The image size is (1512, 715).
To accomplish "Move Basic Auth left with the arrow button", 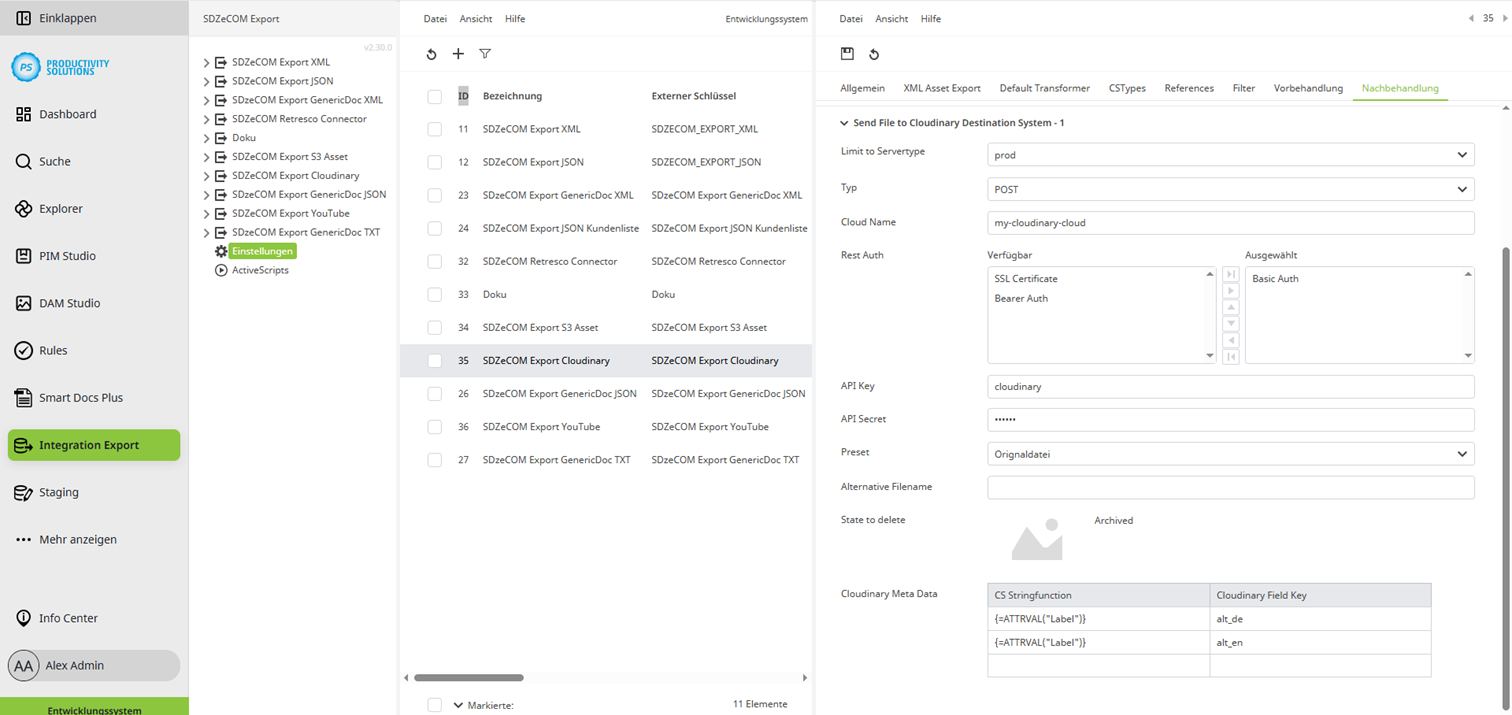I will click(1231, 339).
